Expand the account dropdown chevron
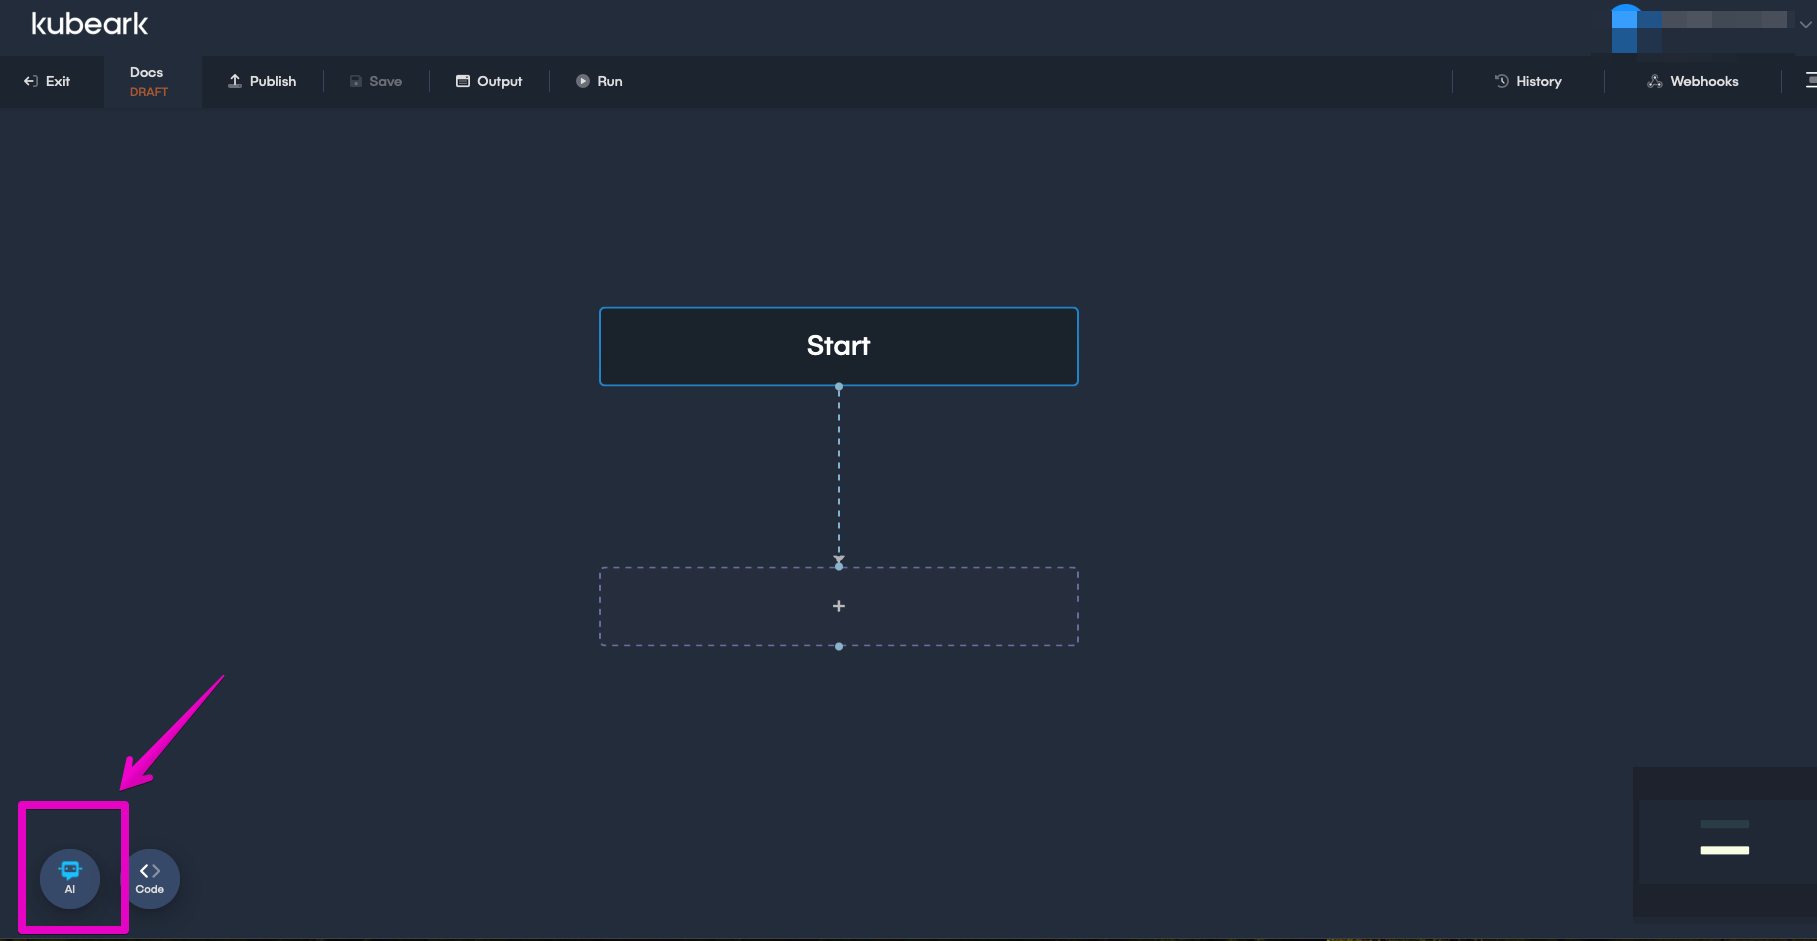 pos(1805,25)
